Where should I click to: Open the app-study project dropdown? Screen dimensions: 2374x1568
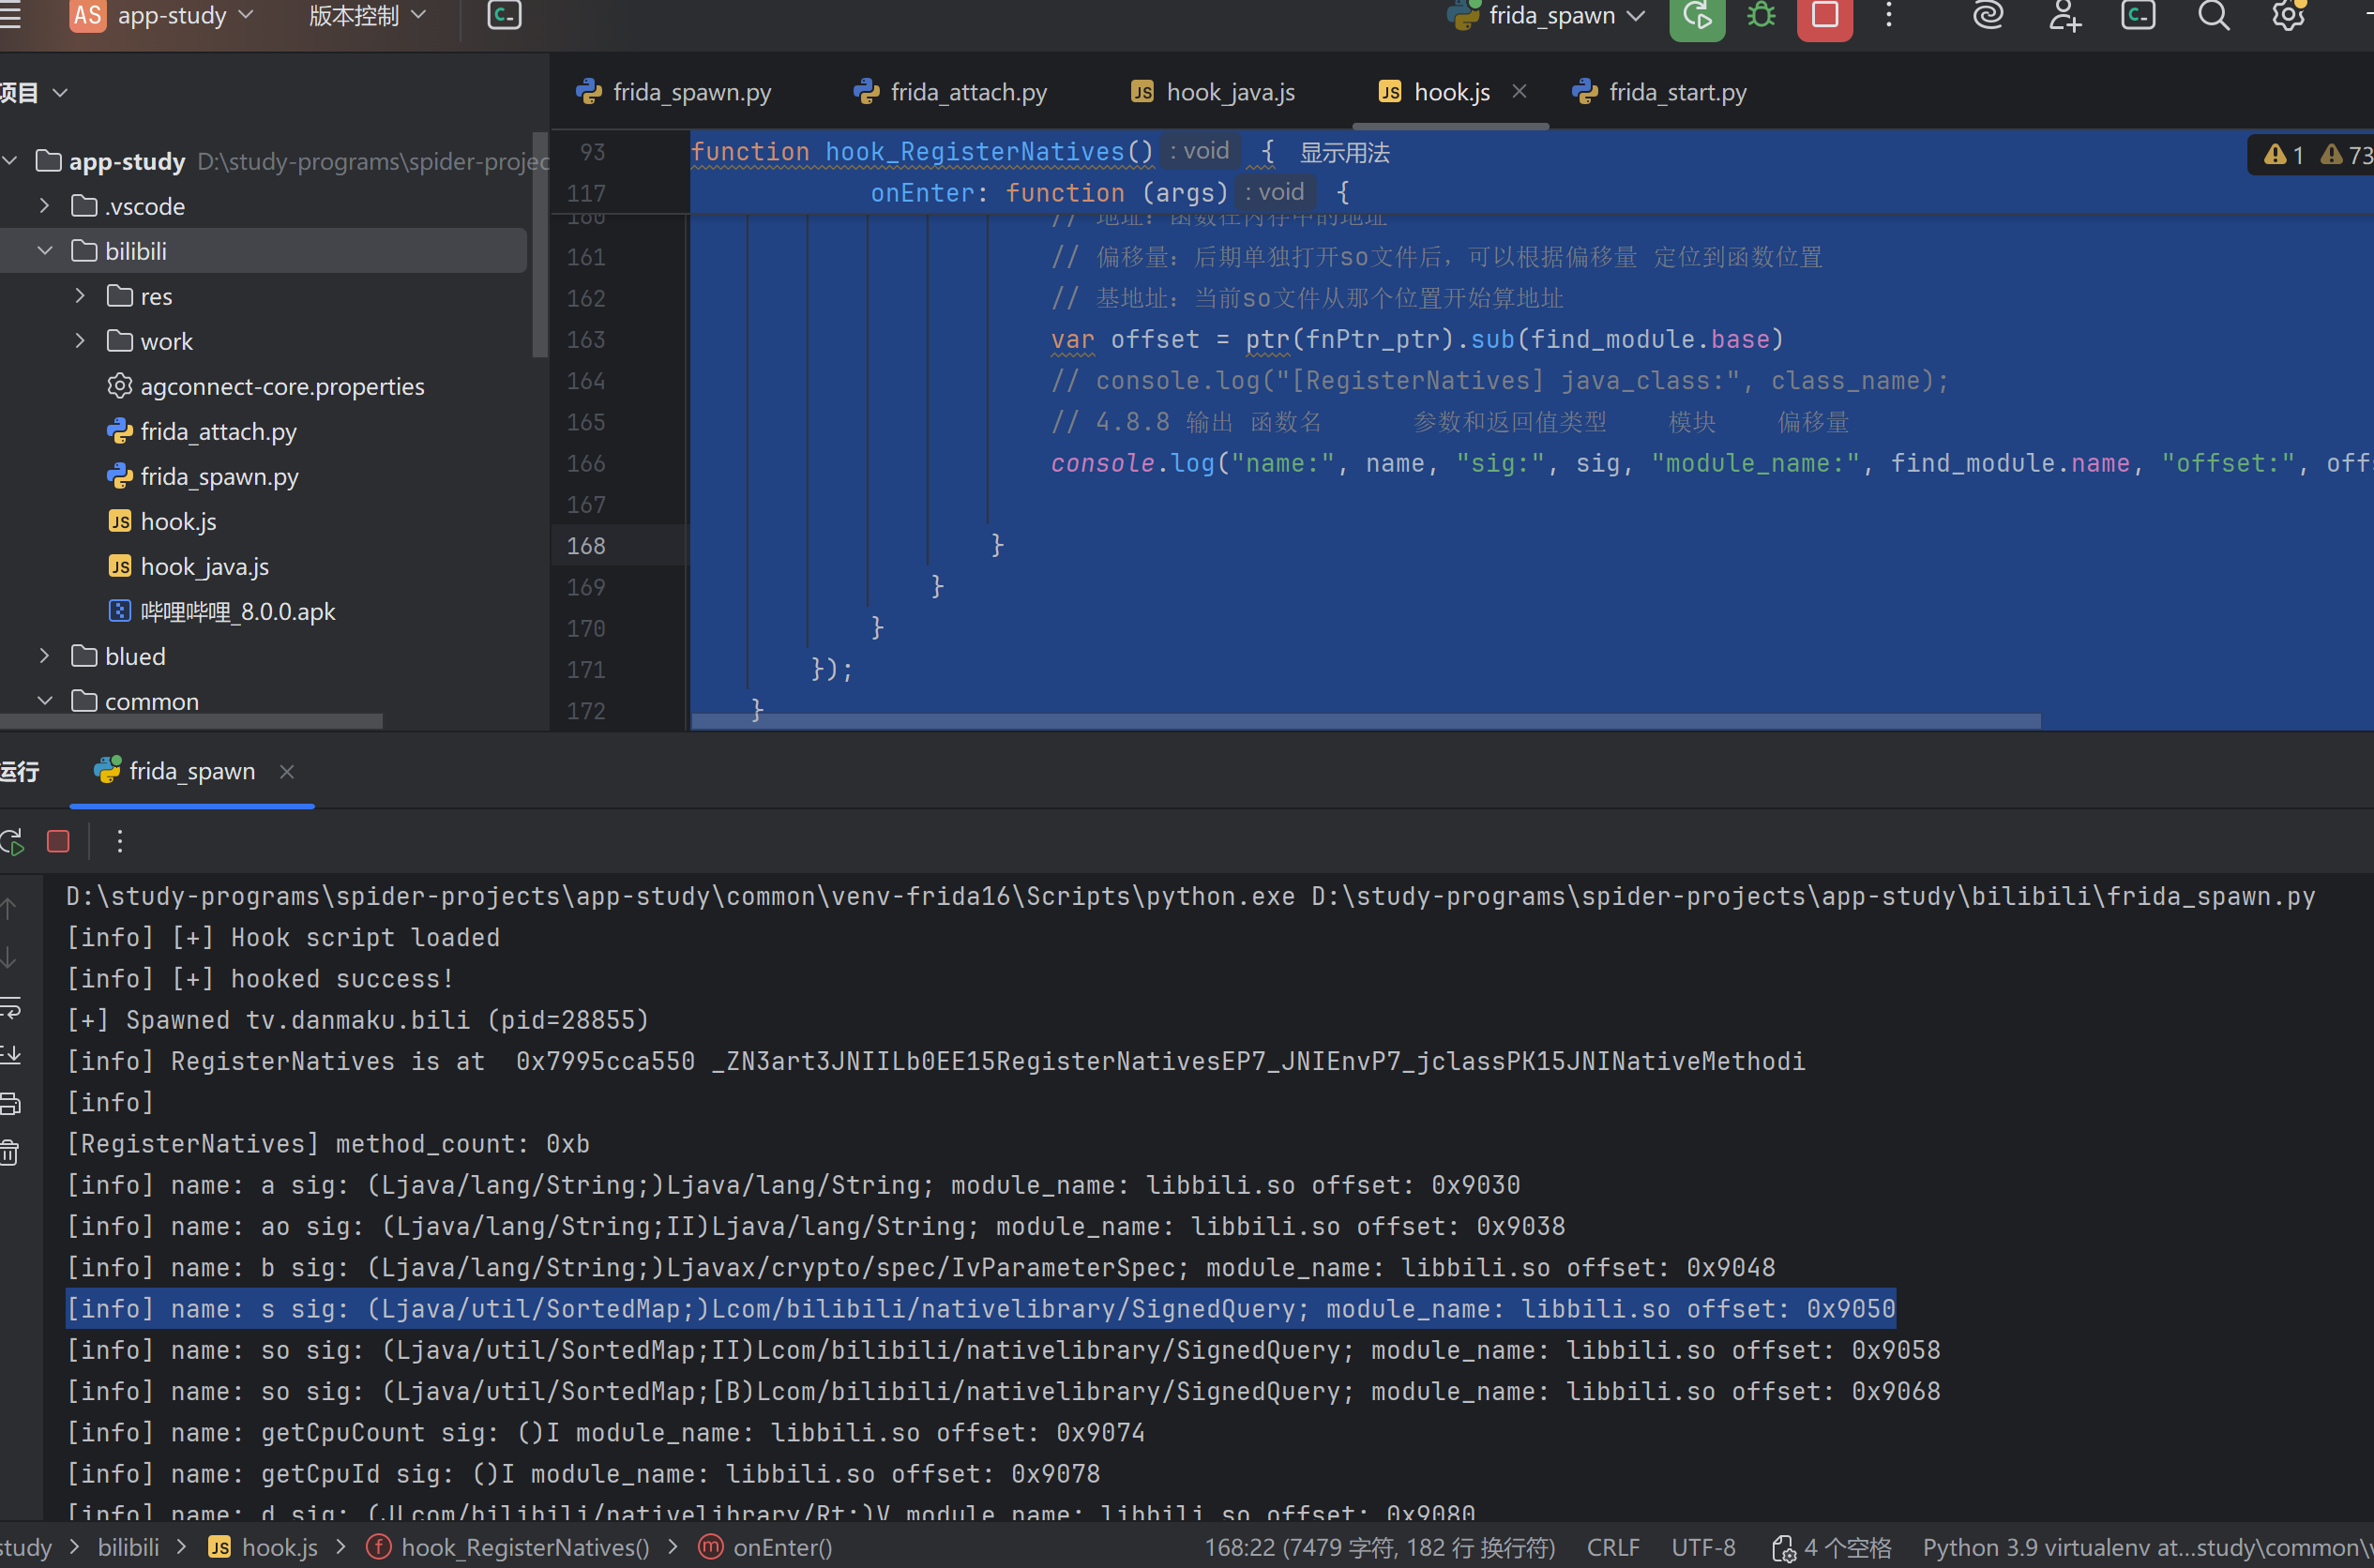point(162,15)
